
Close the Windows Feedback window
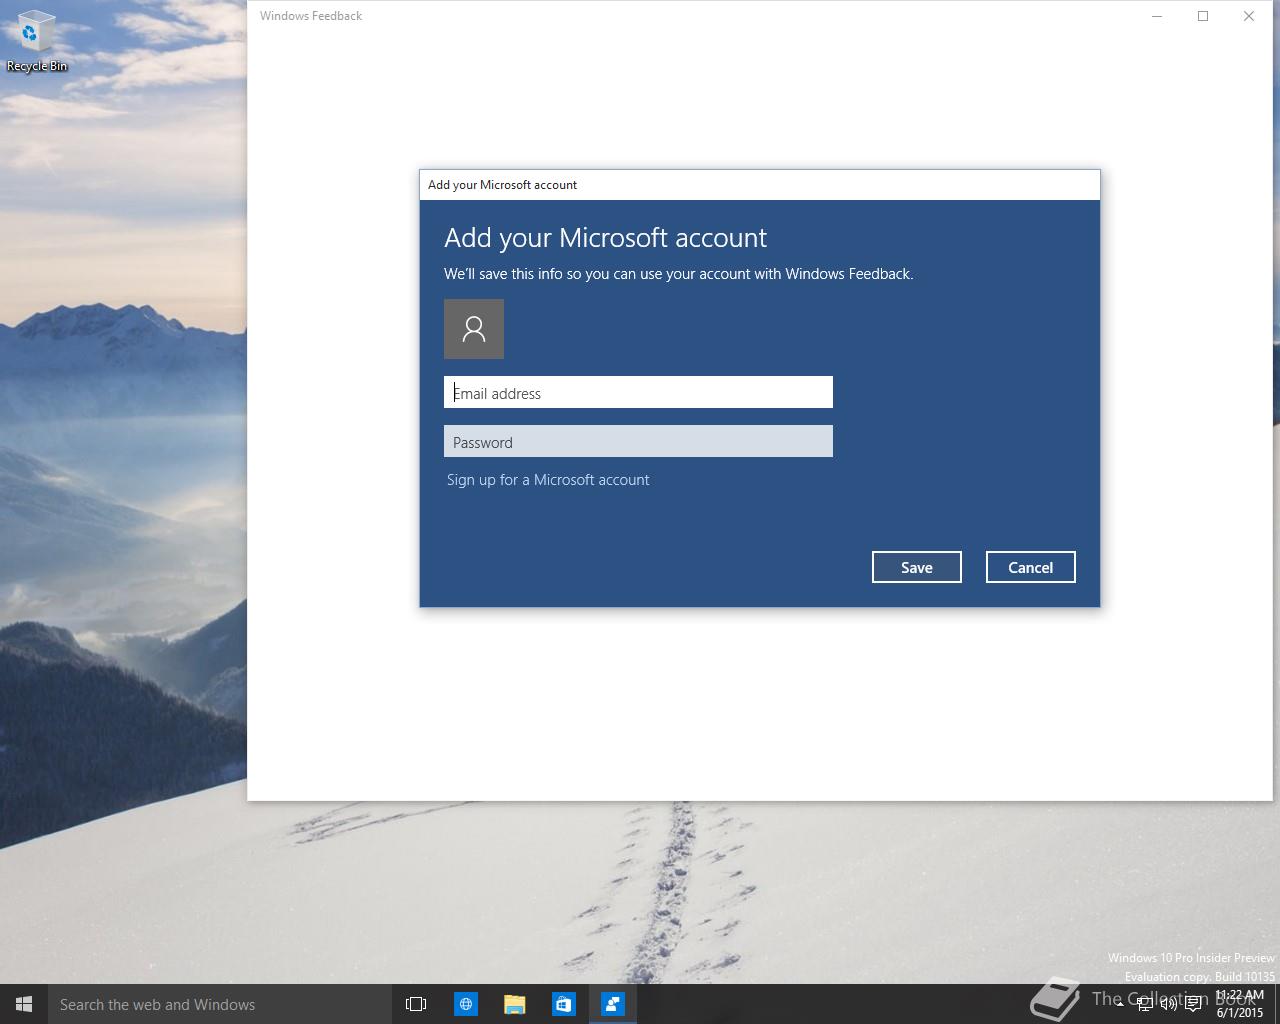(1249, 16)
